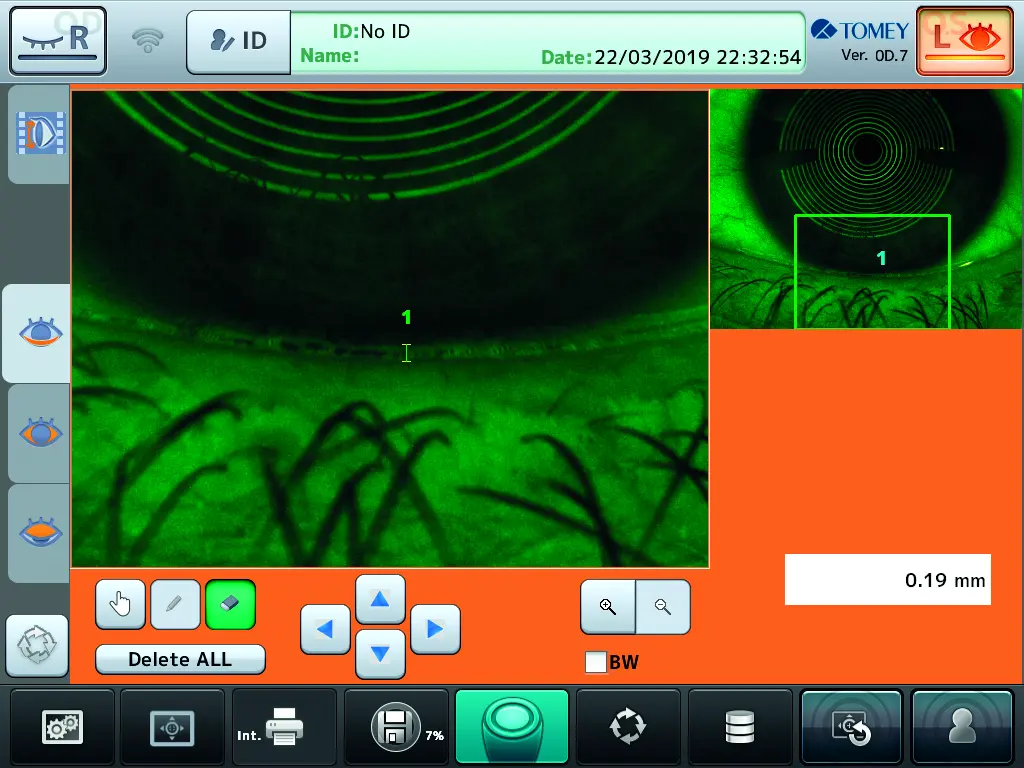The image size is (1024, 768).
Task: Click the zoom out magnifier button
Action: coord(663,606)
